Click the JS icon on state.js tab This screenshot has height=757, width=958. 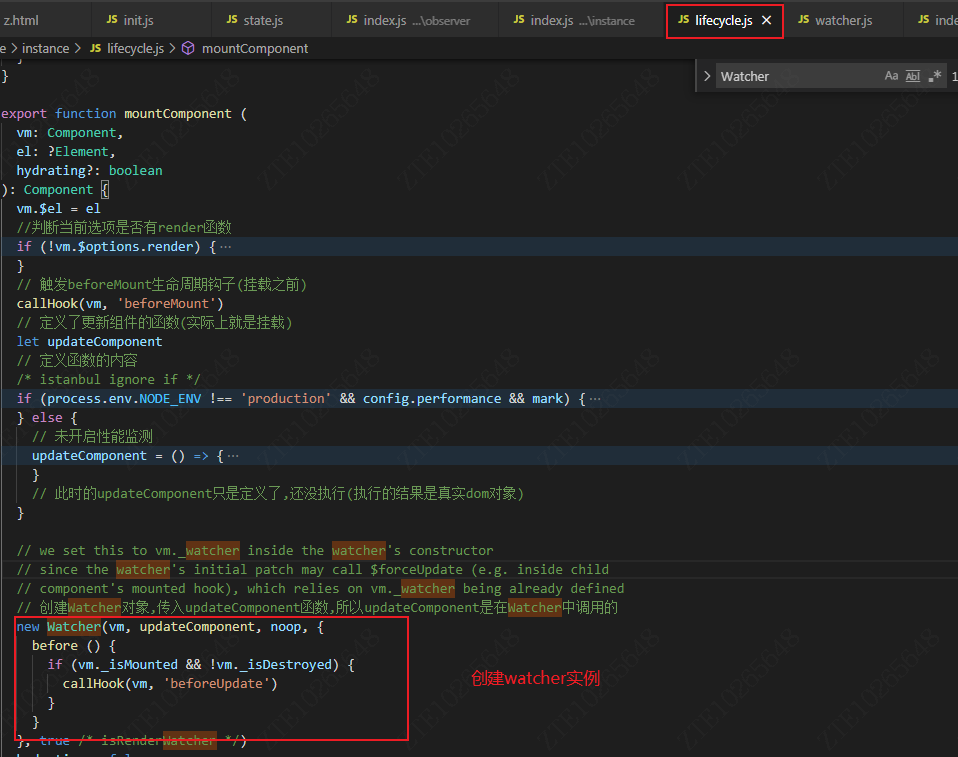pos(232,20)
